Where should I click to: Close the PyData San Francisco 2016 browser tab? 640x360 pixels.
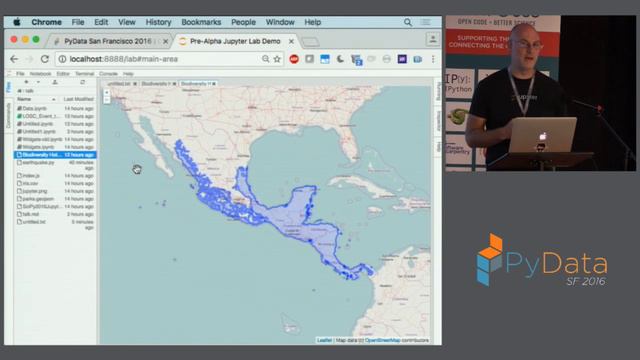click(x=165, y=41)
